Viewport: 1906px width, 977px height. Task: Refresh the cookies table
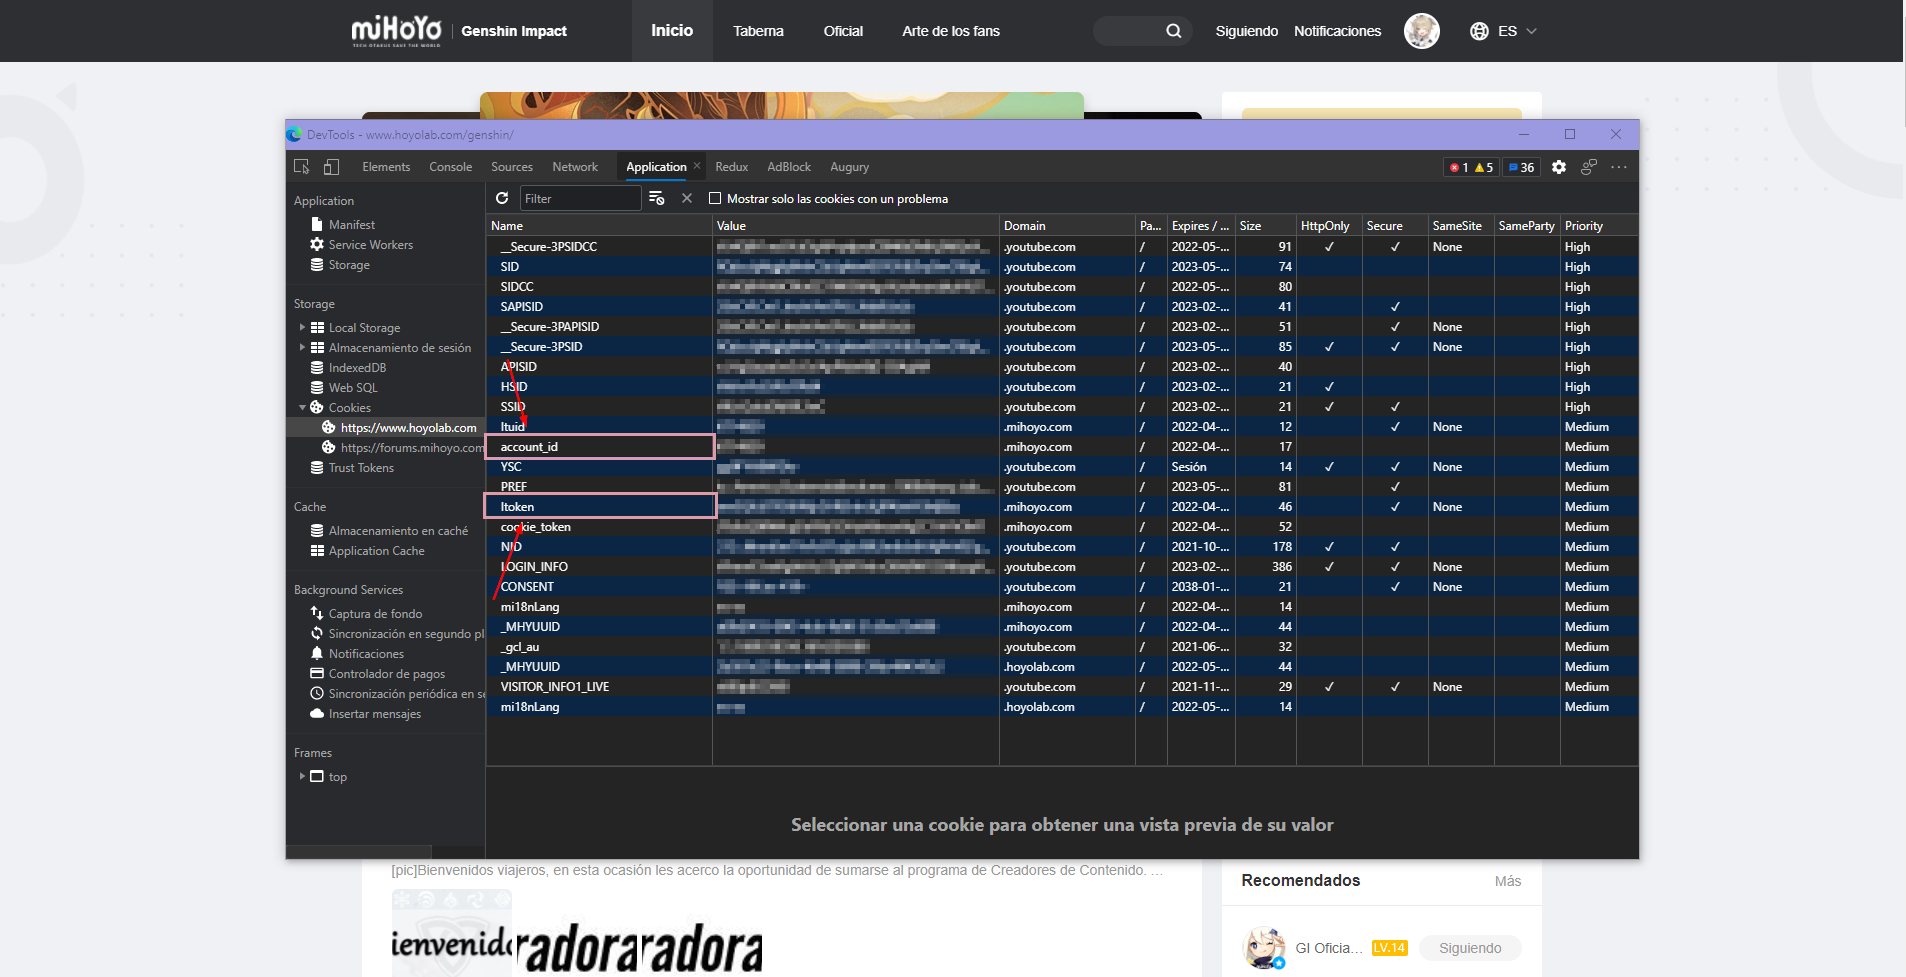coord(502,198)
